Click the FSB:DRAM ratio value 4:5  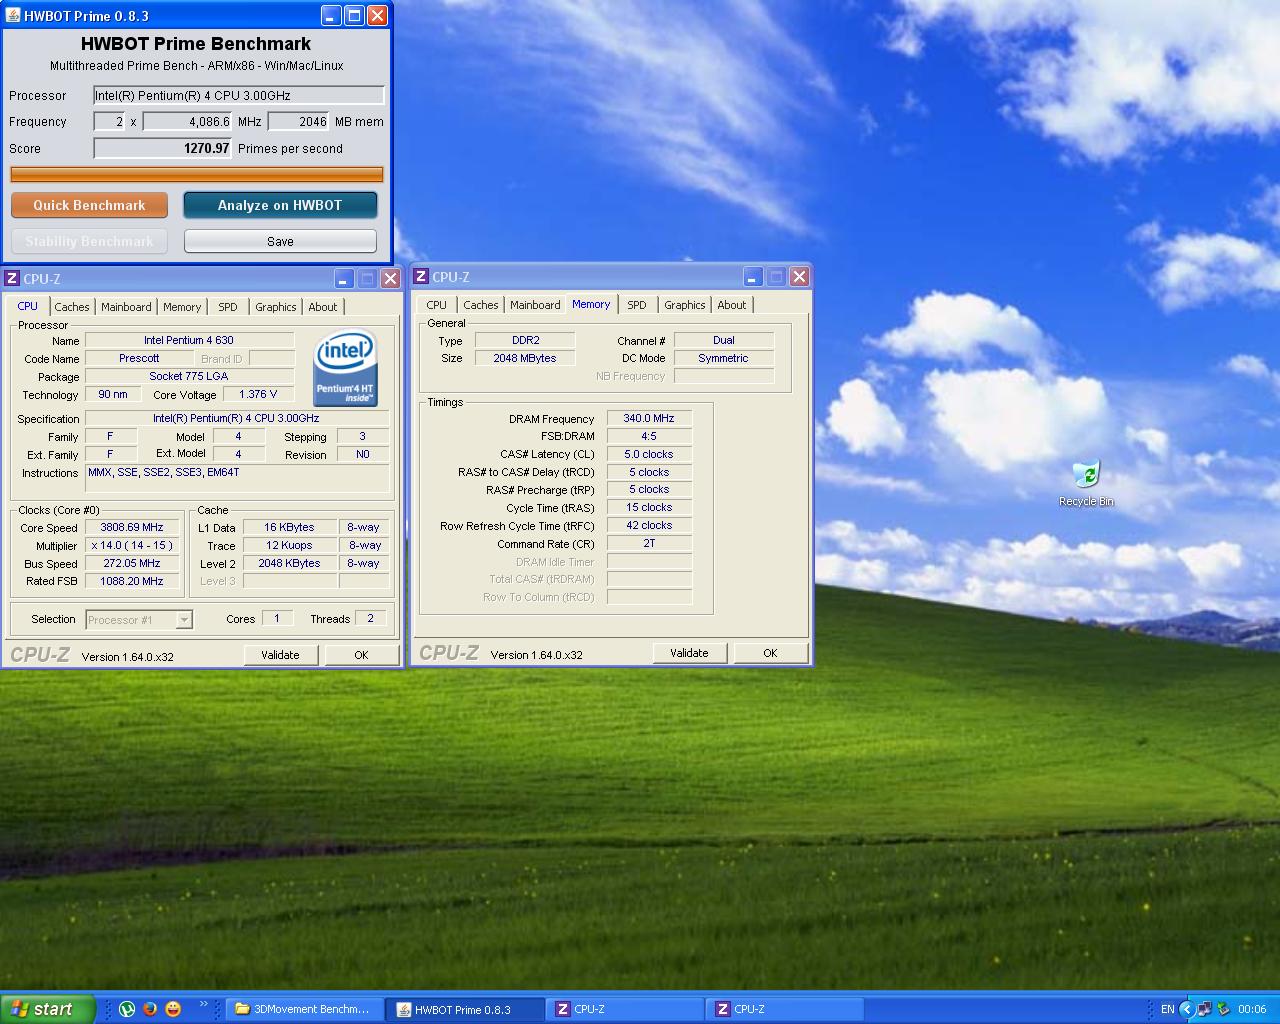pyautogui.click(x=649, y=436)
